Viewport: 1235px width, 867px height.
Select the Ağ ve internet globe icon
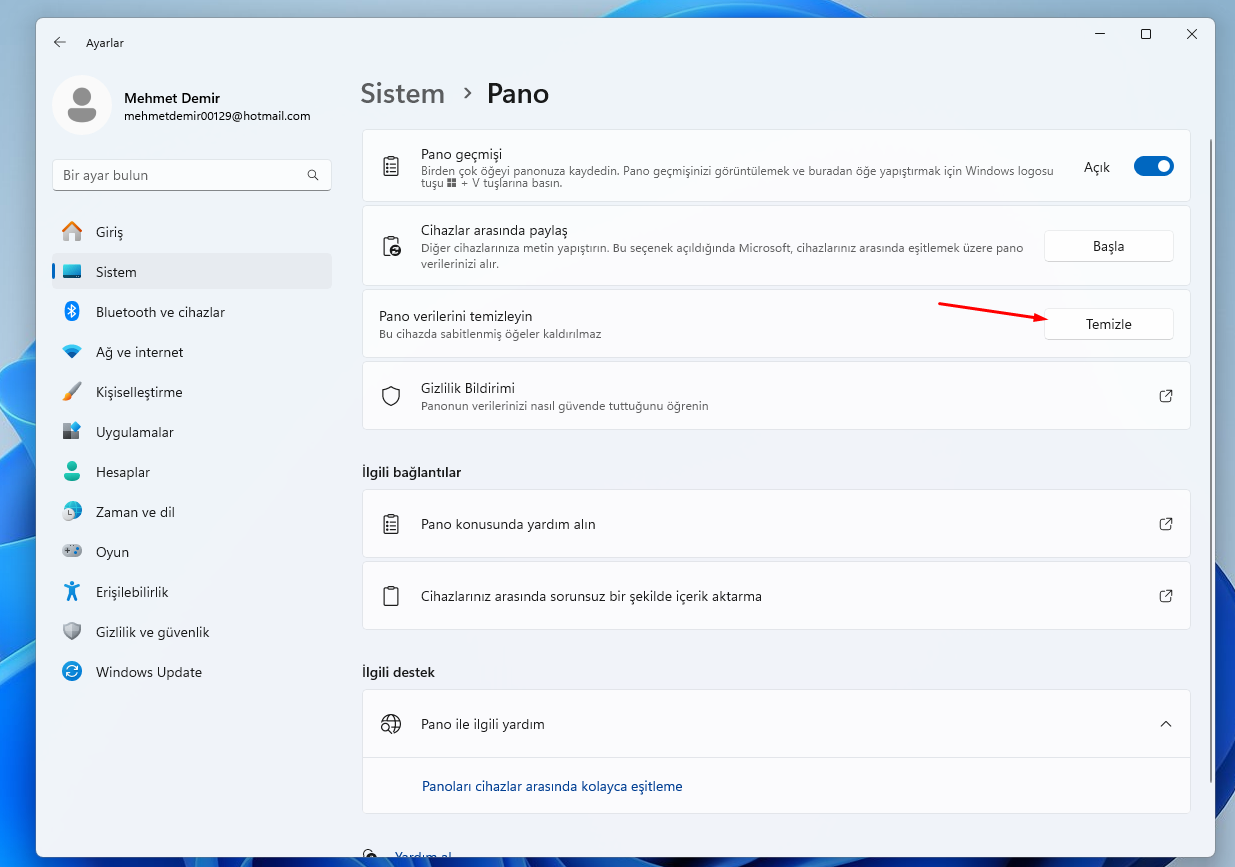point(71,352)
